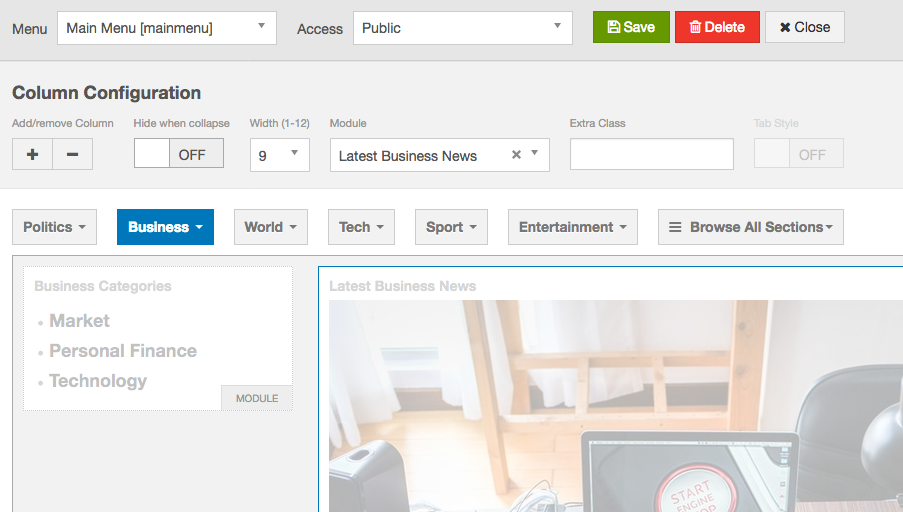The height and width of the screenshot is (512, 903).
Task: Click the MODULE label tag
Action: click(257, 398)
